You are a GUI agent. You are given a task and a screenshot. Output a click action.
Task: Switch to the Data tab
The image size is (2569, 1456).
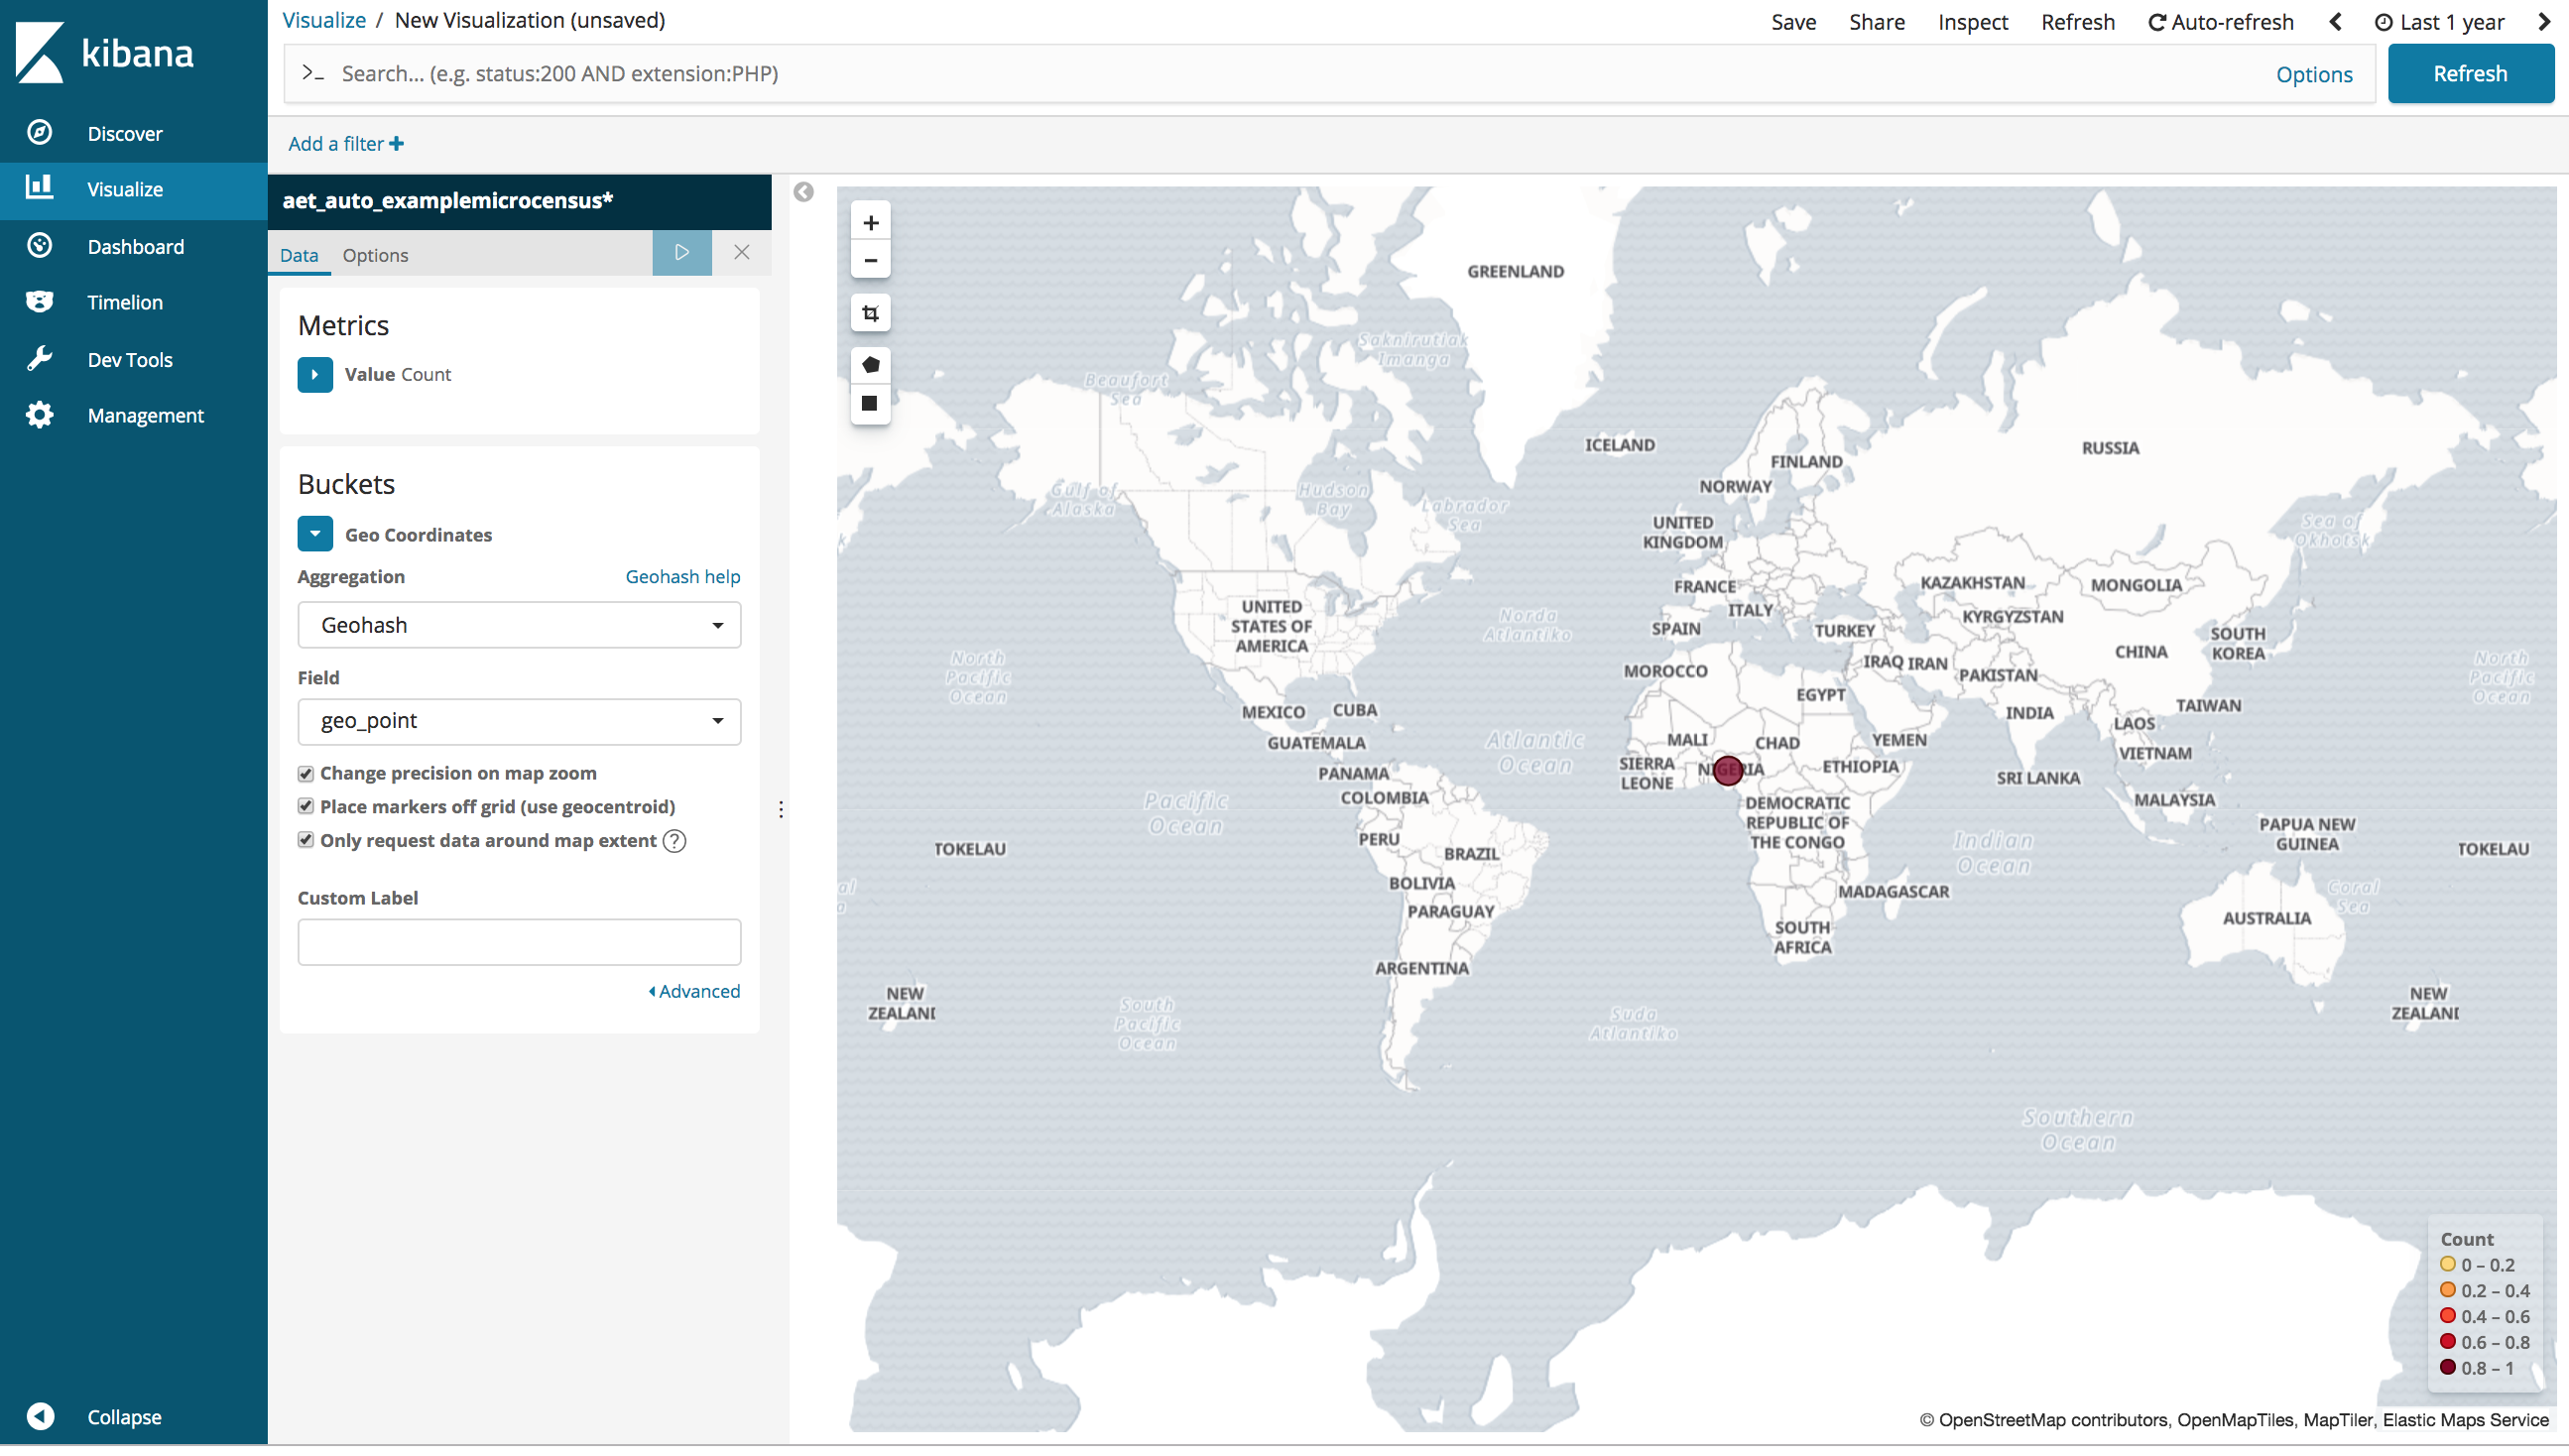pos(300,254)
